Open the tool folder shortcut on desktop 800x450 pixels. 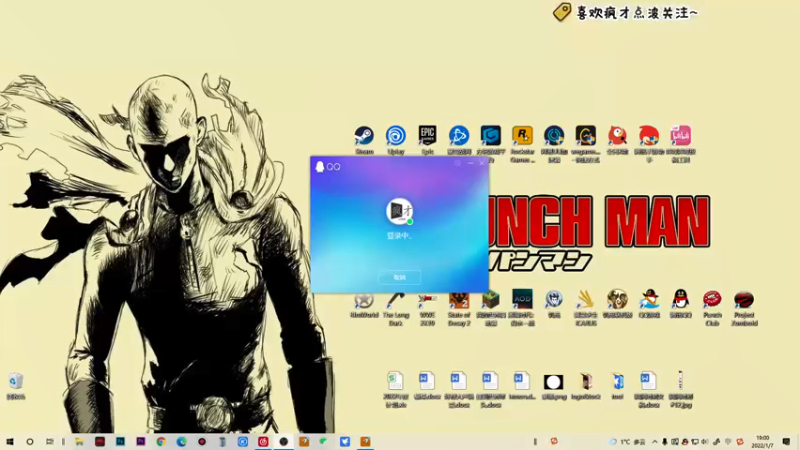617,381
